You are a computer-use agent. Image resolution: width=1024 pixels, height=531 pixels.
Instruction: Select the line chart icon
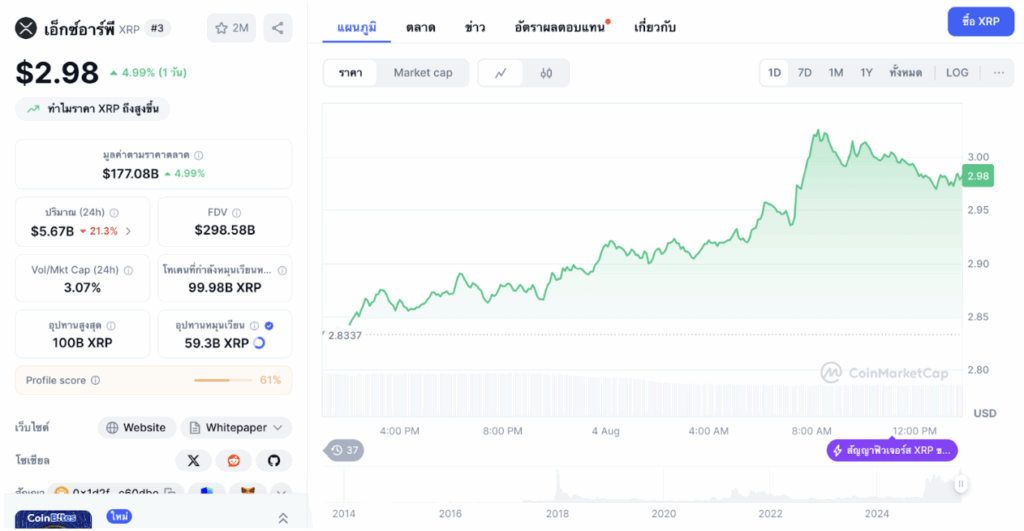[x=501, y=73]
